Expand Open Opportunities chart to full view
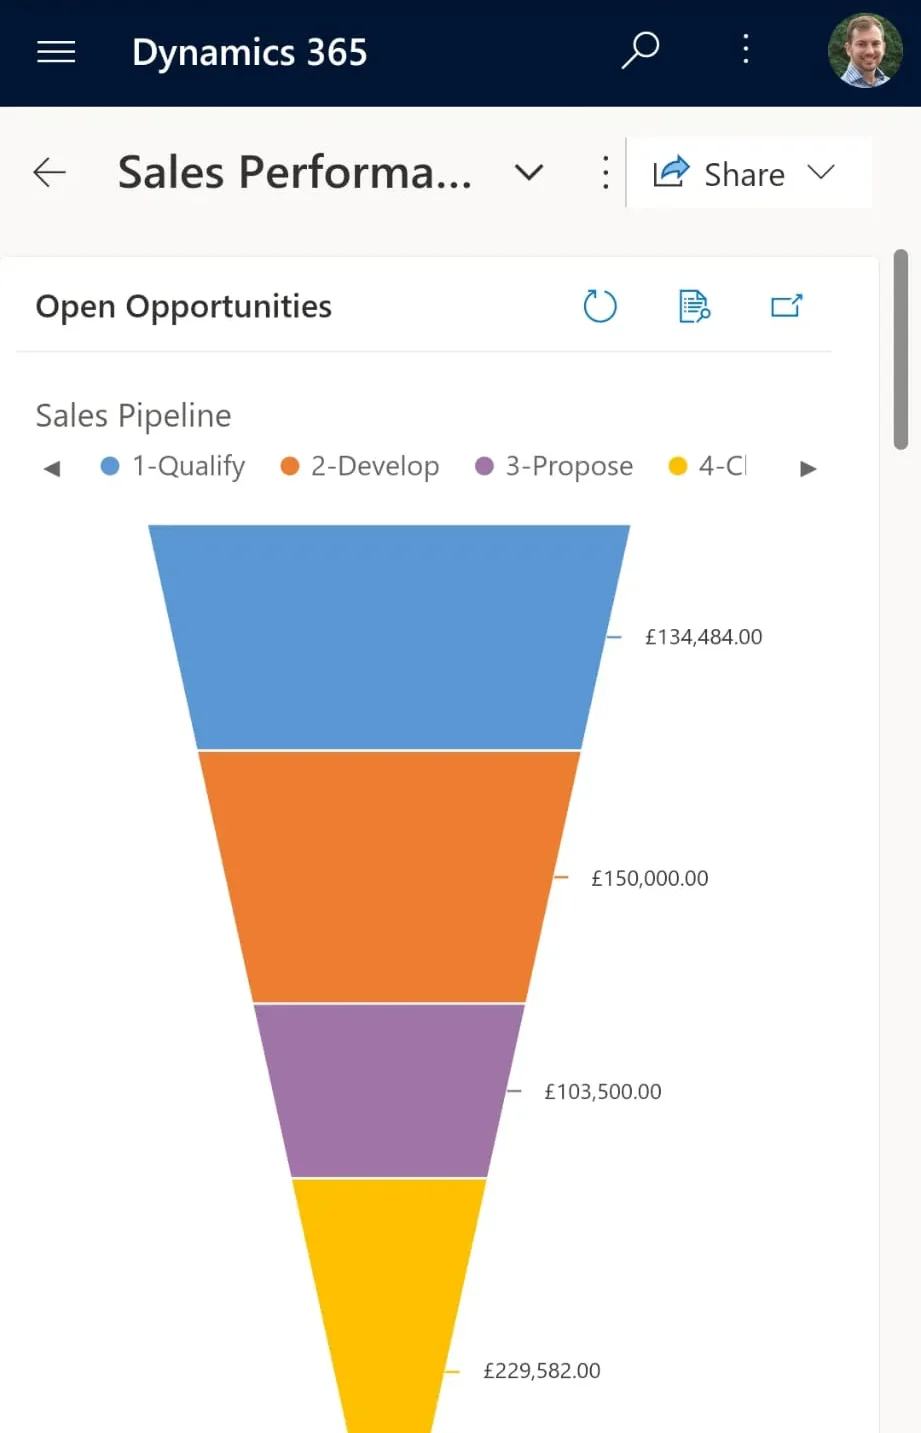 tap(787, 306)
